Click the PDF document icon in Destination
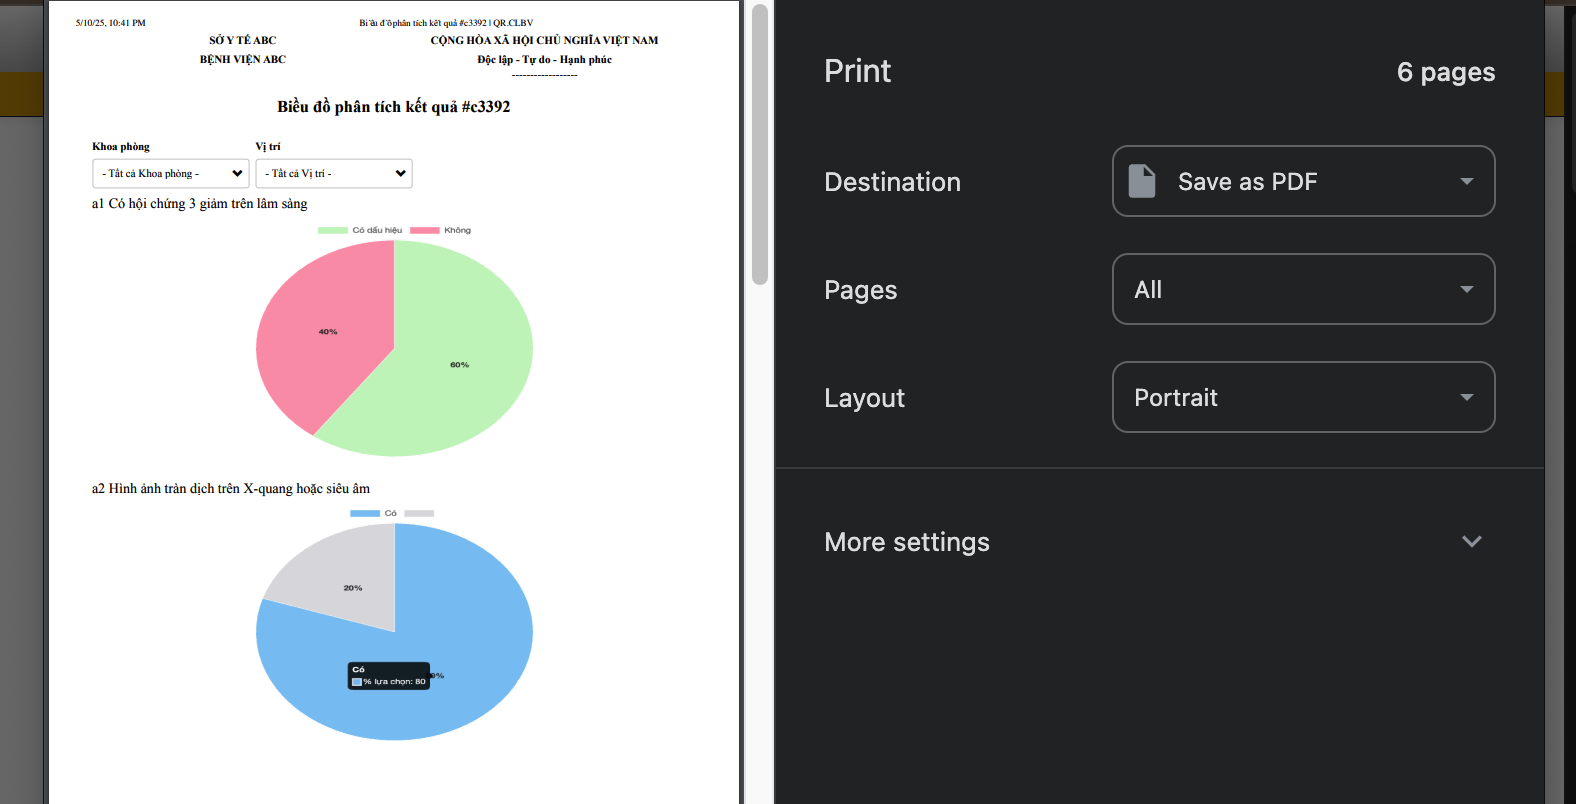The height and width of the screenshot is (804, 1576). click(x=1142, y=181)
